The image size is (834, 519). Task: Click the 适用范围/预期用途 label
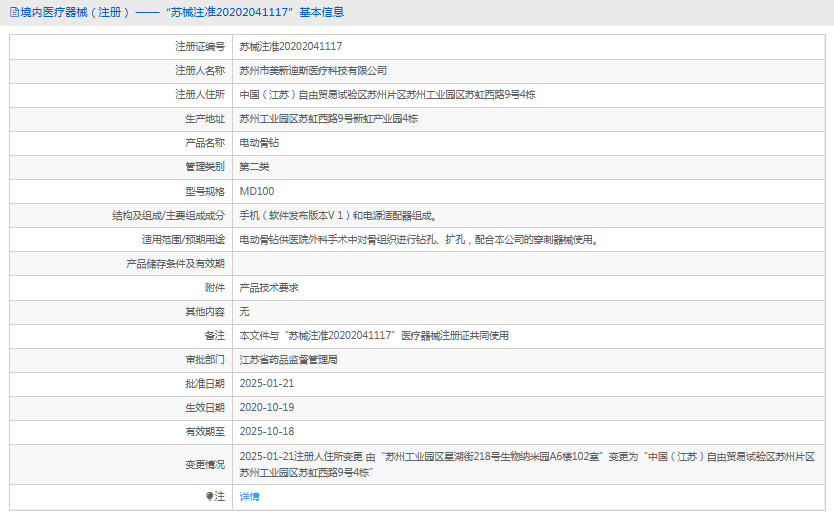(x=183, y=240)
